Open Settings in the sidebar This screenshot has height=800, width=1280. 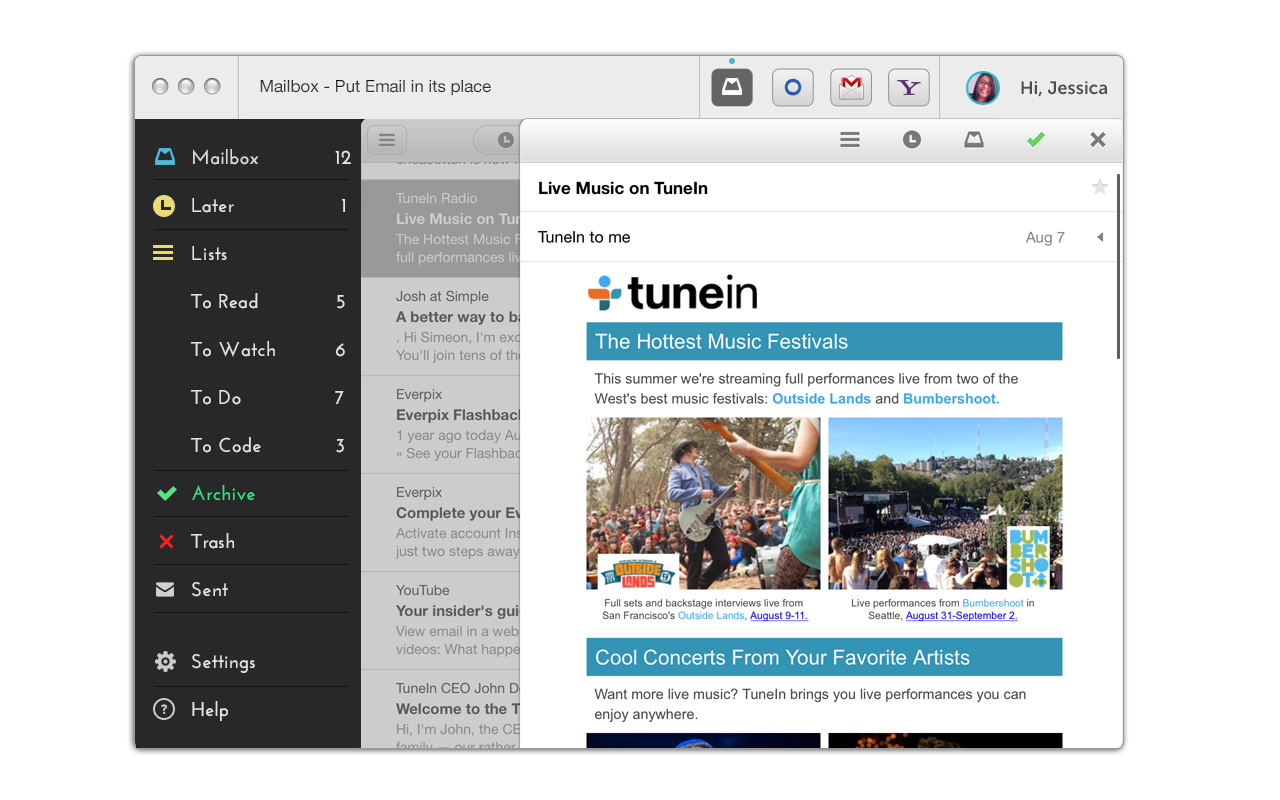click(x=251, y=662)
